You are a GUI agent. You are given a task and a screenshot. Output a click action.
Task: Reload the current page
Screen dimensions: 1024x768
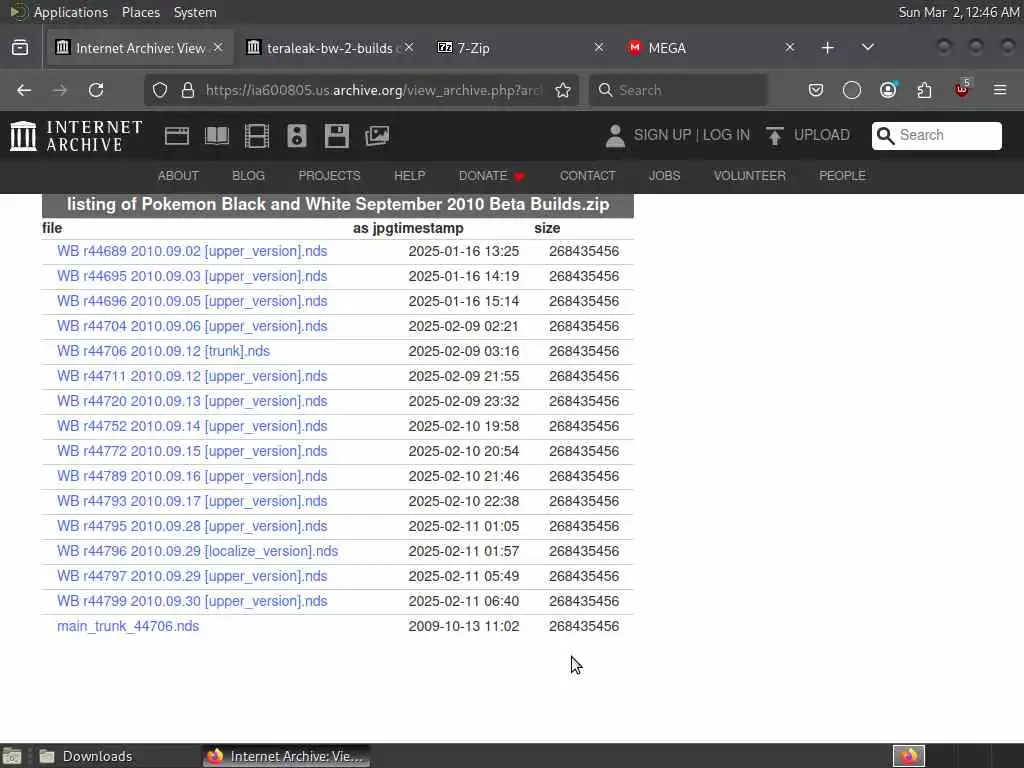[x=96, y=90]
